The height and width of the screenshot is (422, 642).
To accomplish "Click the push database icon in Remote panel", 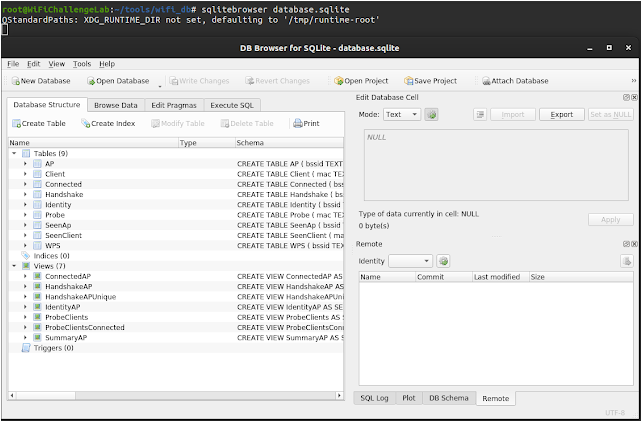I will click(626, 261).
